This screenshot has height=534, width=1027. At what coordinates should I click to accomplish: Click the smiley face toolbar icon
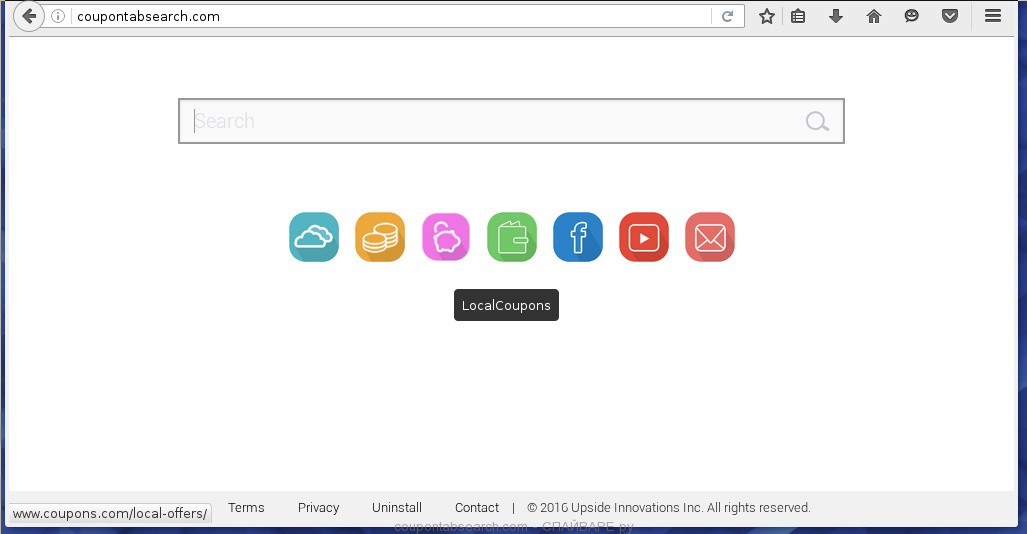pos(912,16)
